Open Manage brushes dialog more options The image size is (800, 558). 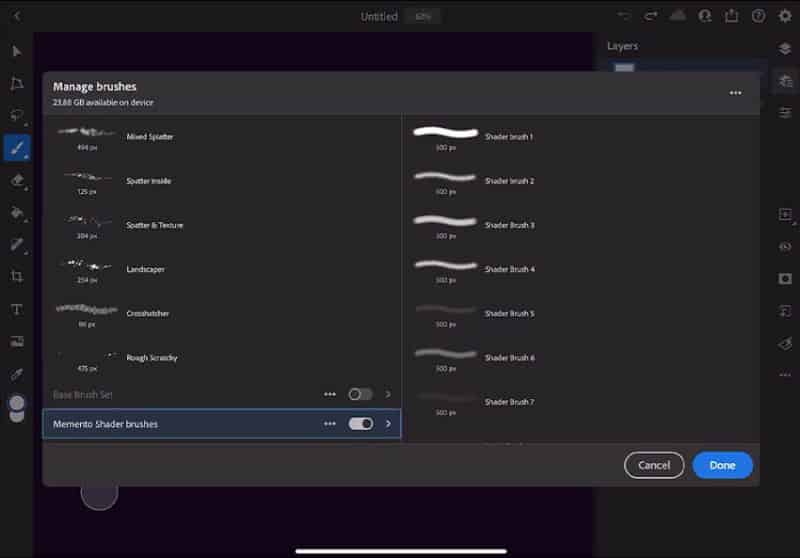(x=735, y=93)
